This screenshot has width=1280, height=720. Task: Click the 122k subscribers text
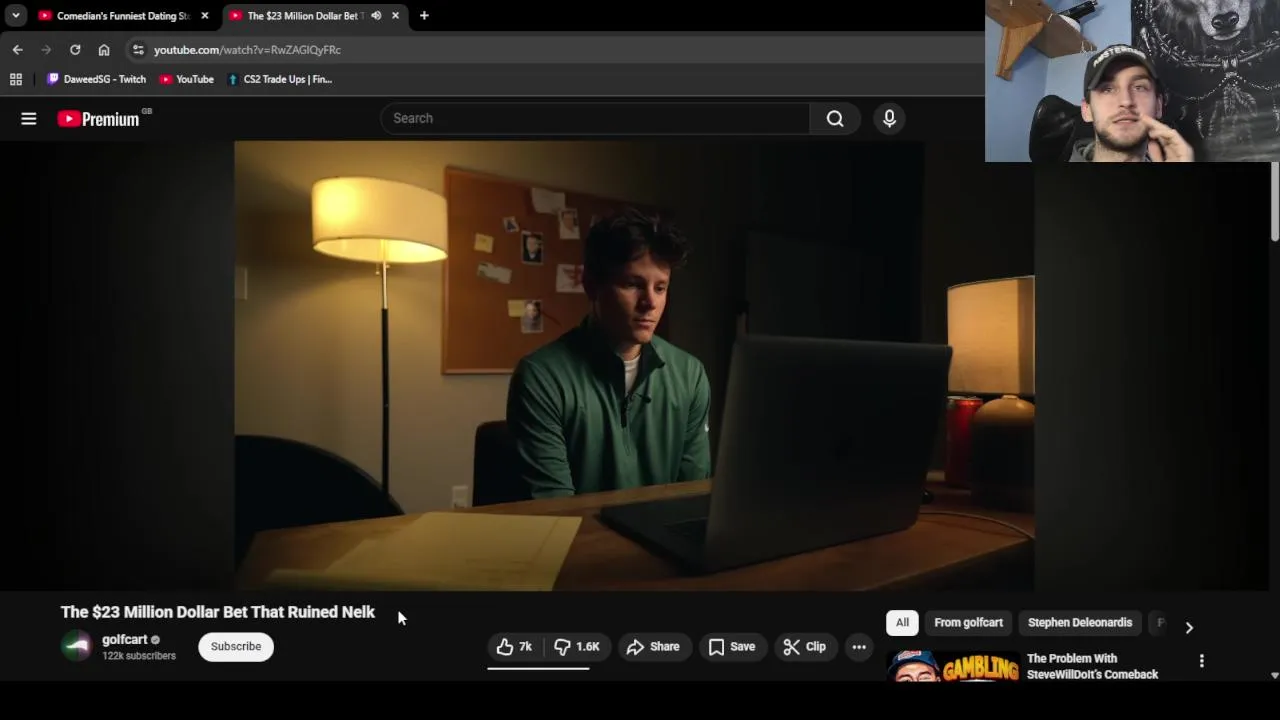(x=139, y=656)
